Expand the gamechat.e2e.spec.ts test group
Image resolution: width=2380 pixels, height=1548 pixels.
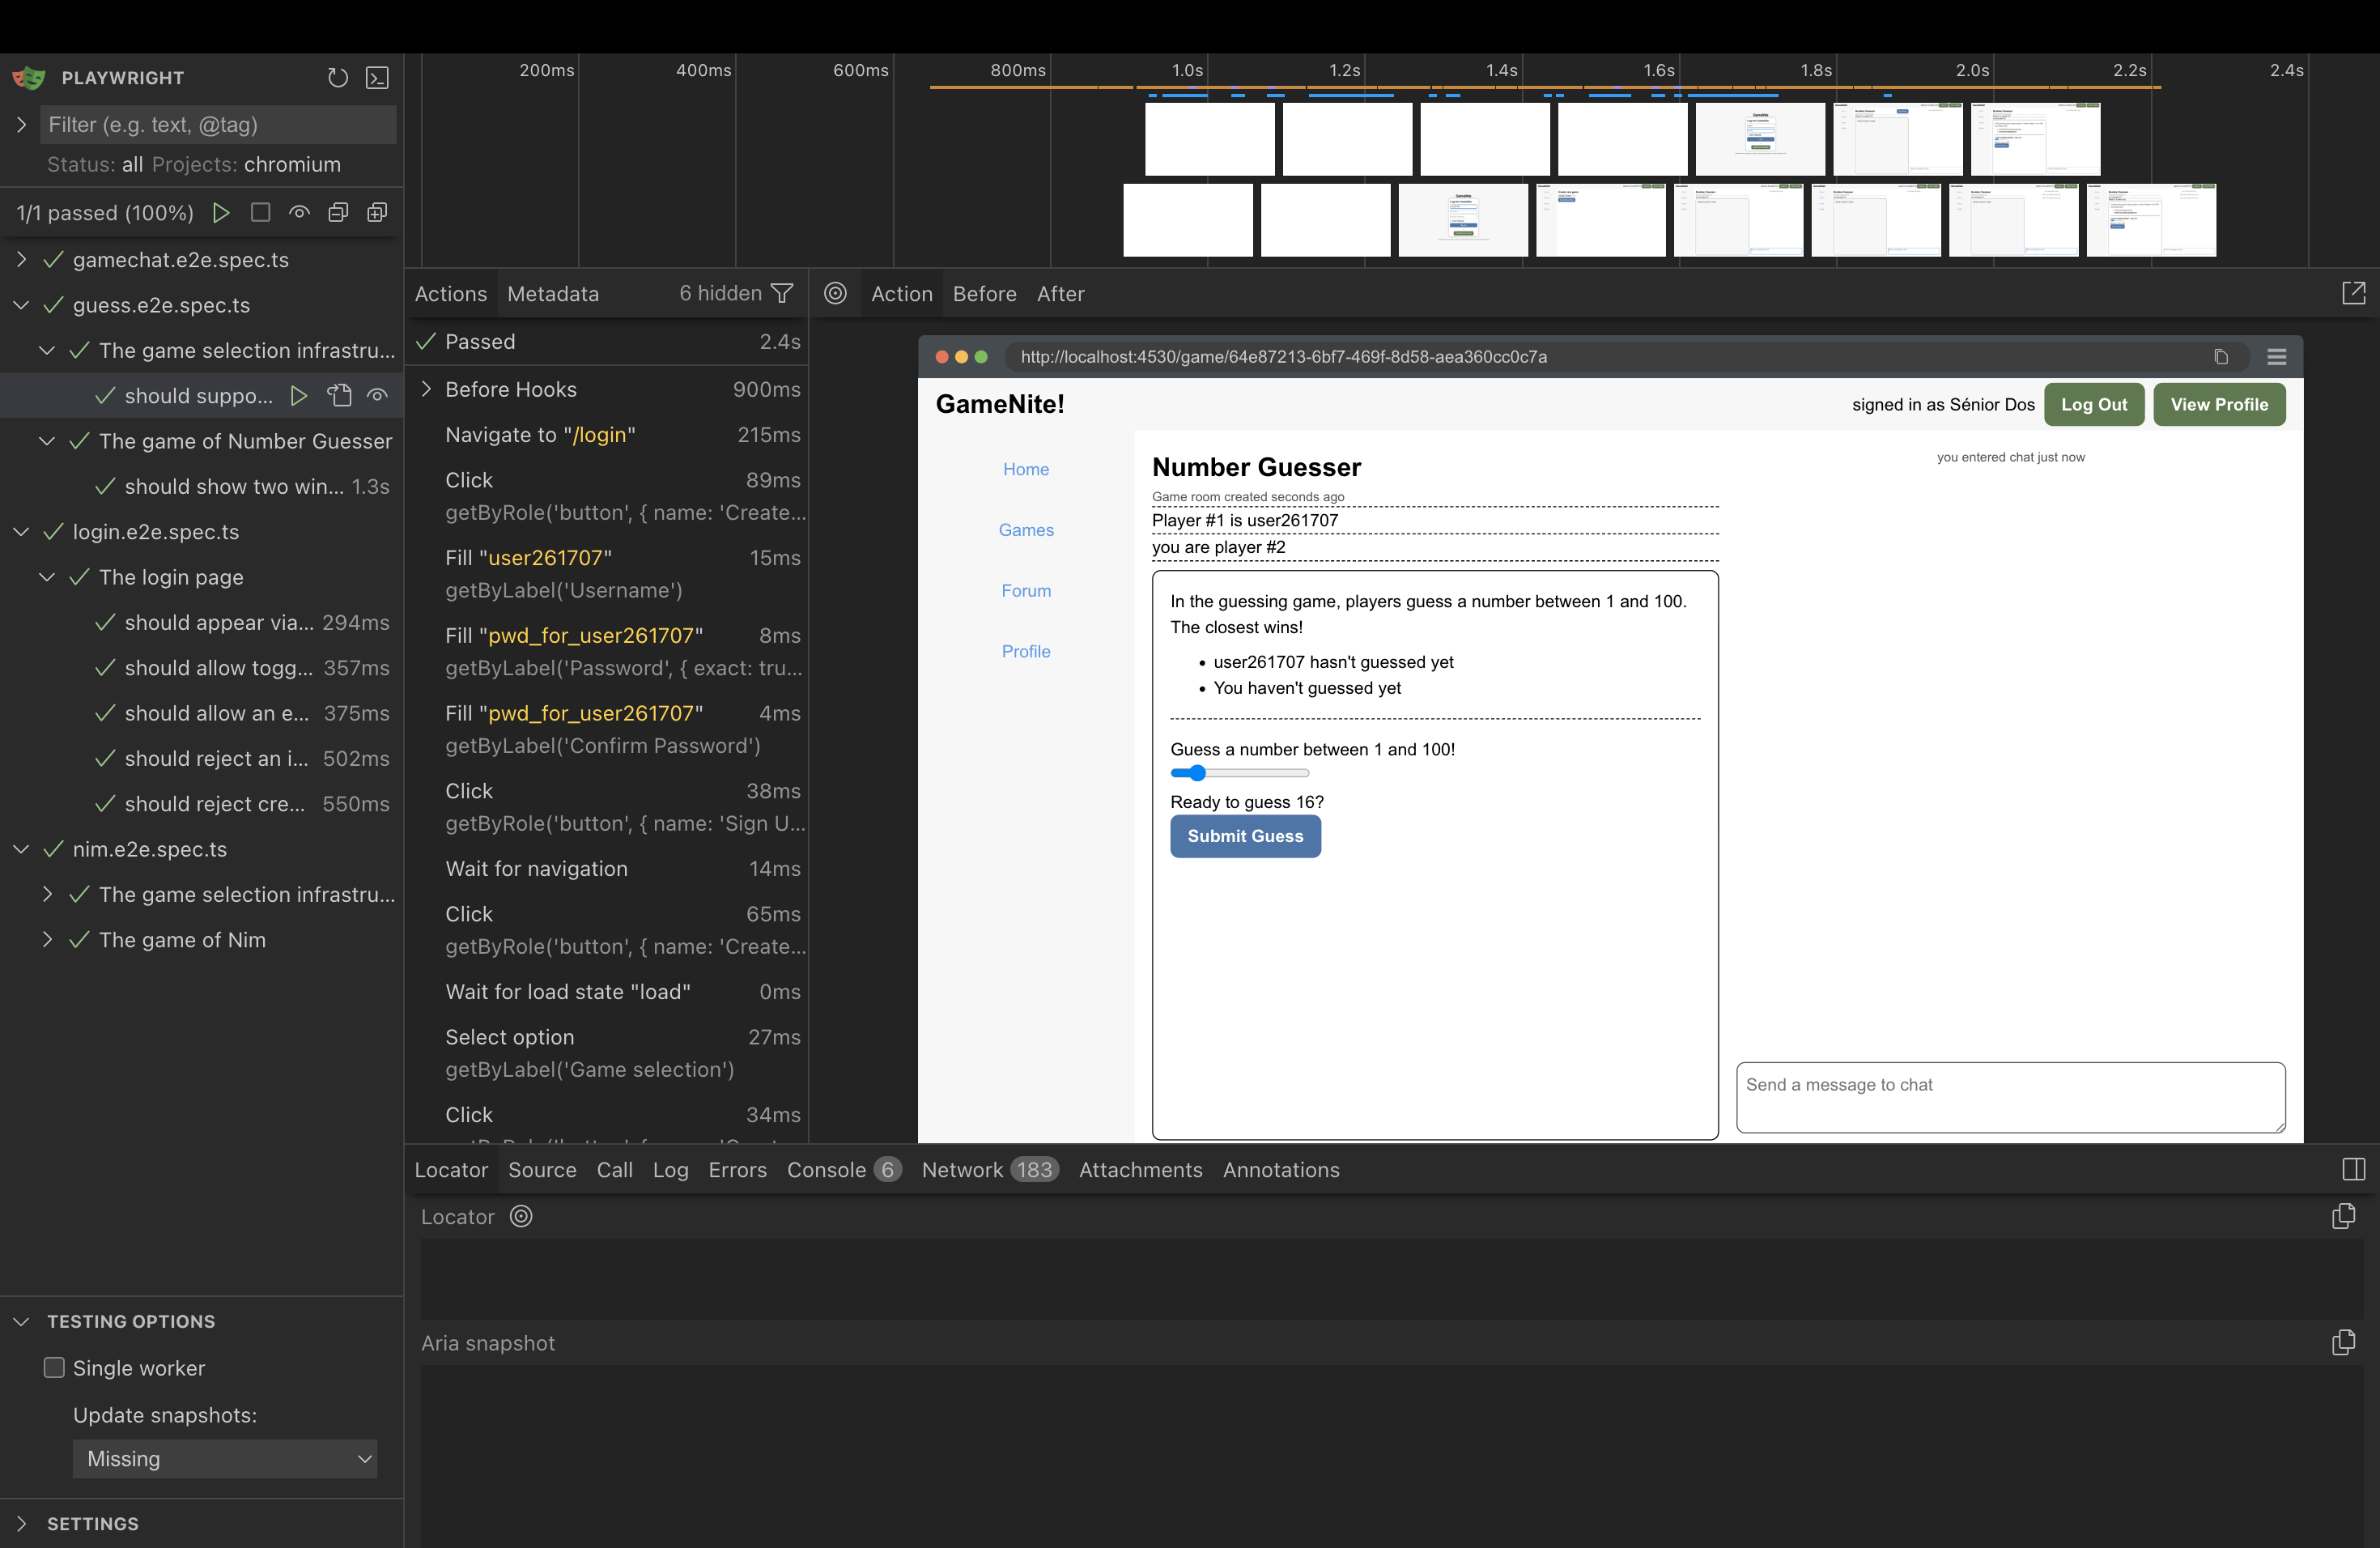point(22,259)
